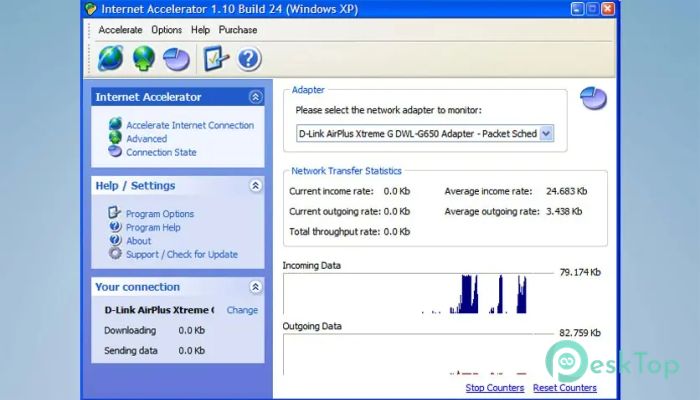The height and width of the screenshot is (400, 700).
Task: Open the Options menu
Action: pyautogui.click(x=167, y=30)
